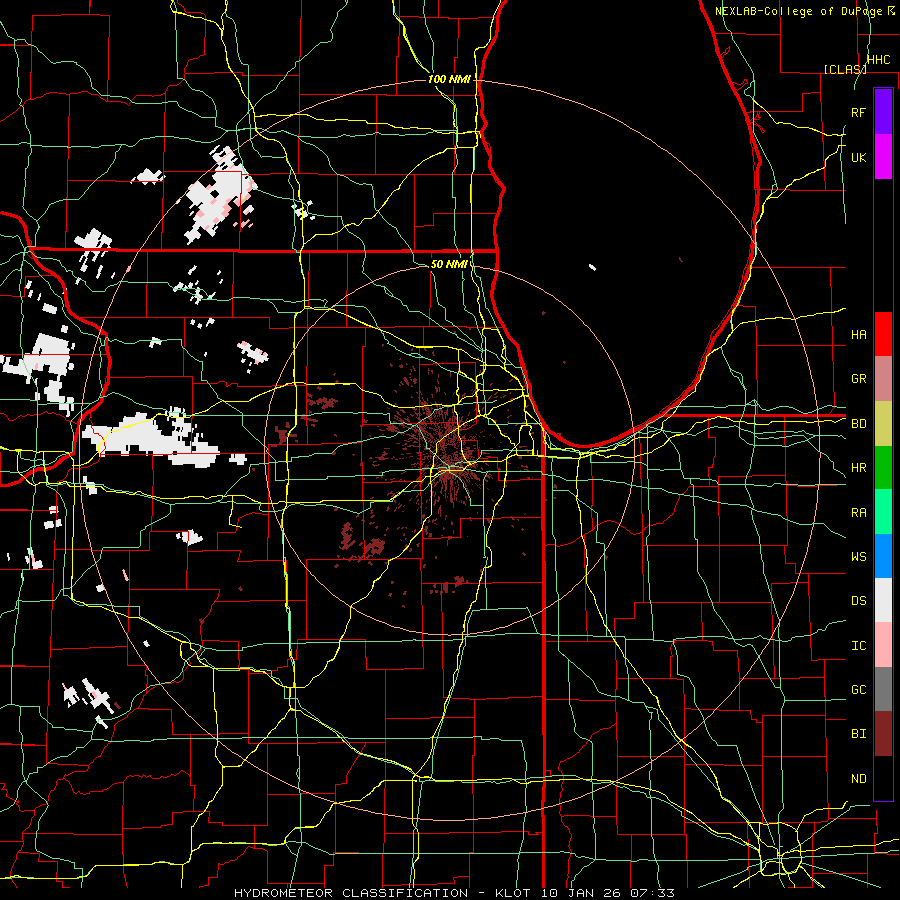The image size is (900, 900).
Task: Click the blue WS legend swatch
Action: (x=883, y=556)
